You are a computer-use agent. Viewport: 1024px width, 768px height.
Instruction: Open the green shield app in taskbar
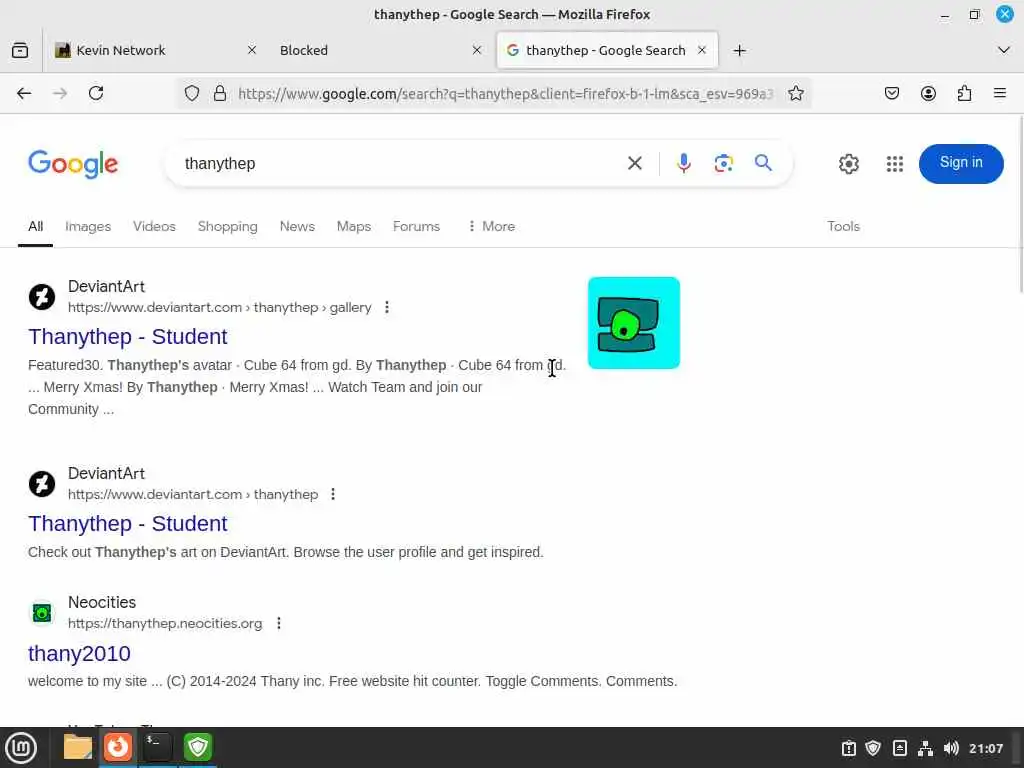tap(198, 747)
